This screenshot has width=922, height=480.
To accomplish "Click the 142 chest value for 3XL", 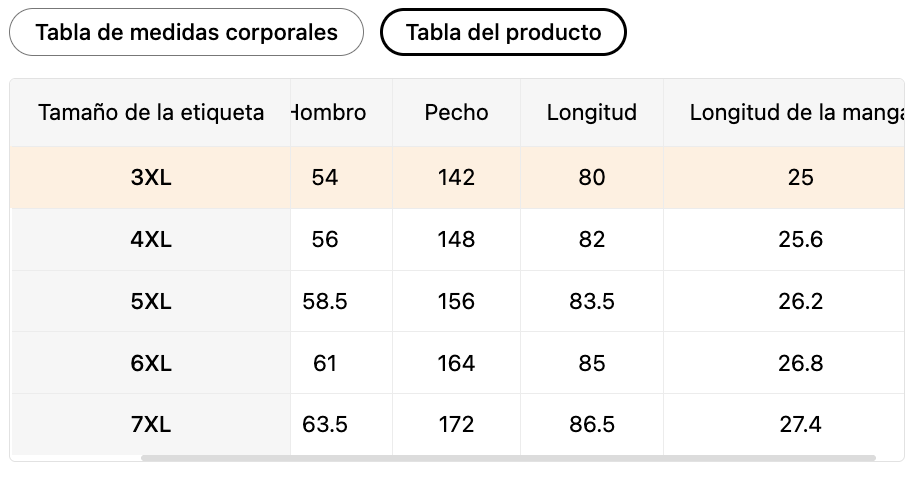I will (456, 178).
